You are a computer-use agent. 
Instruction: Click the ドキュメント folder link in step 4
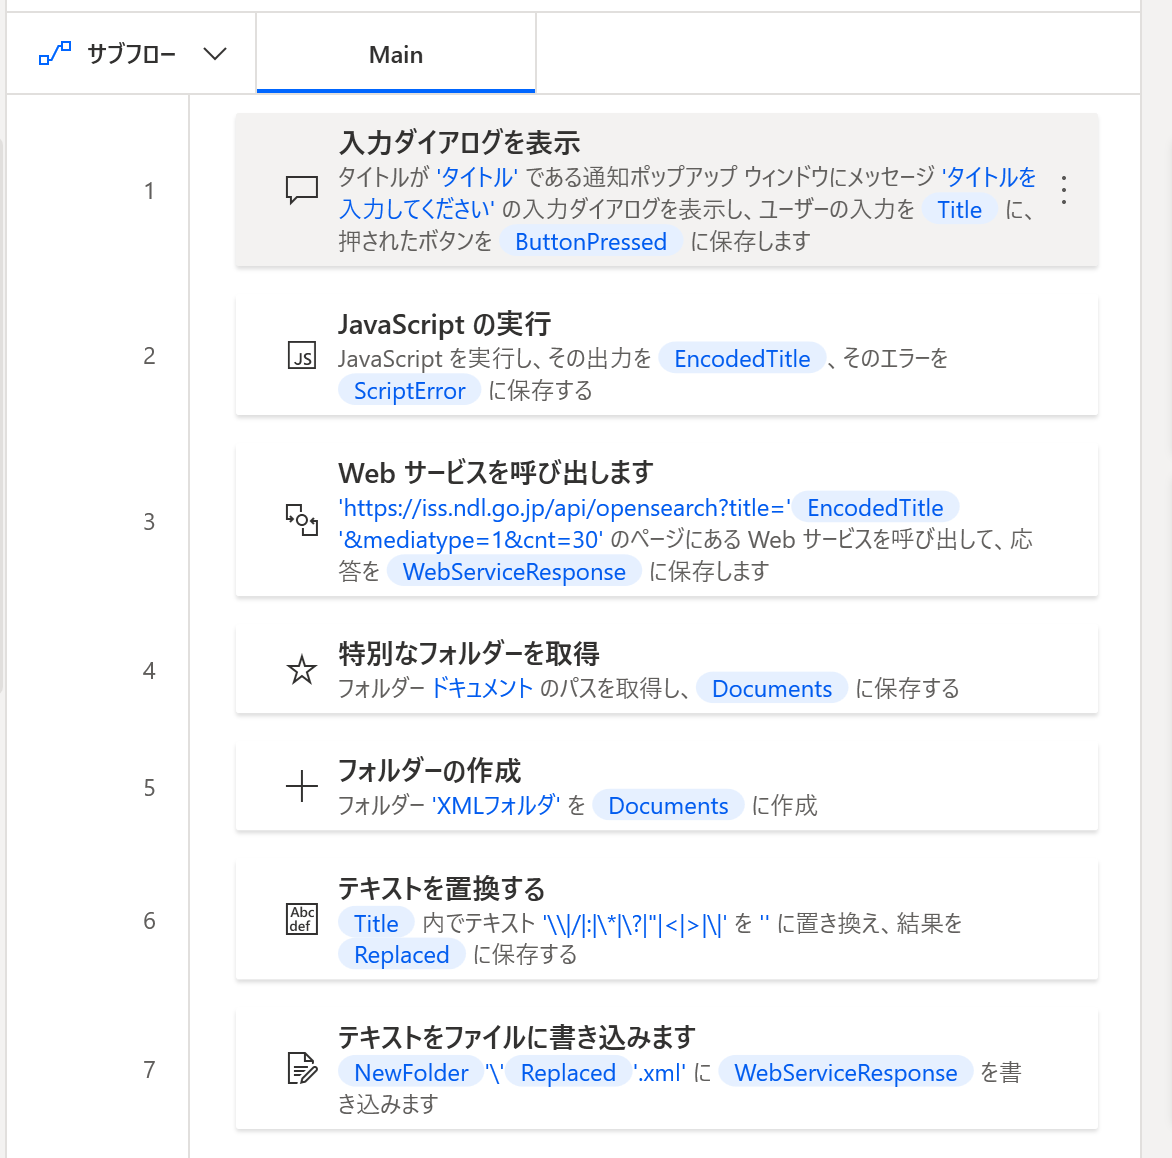(482, 688)
